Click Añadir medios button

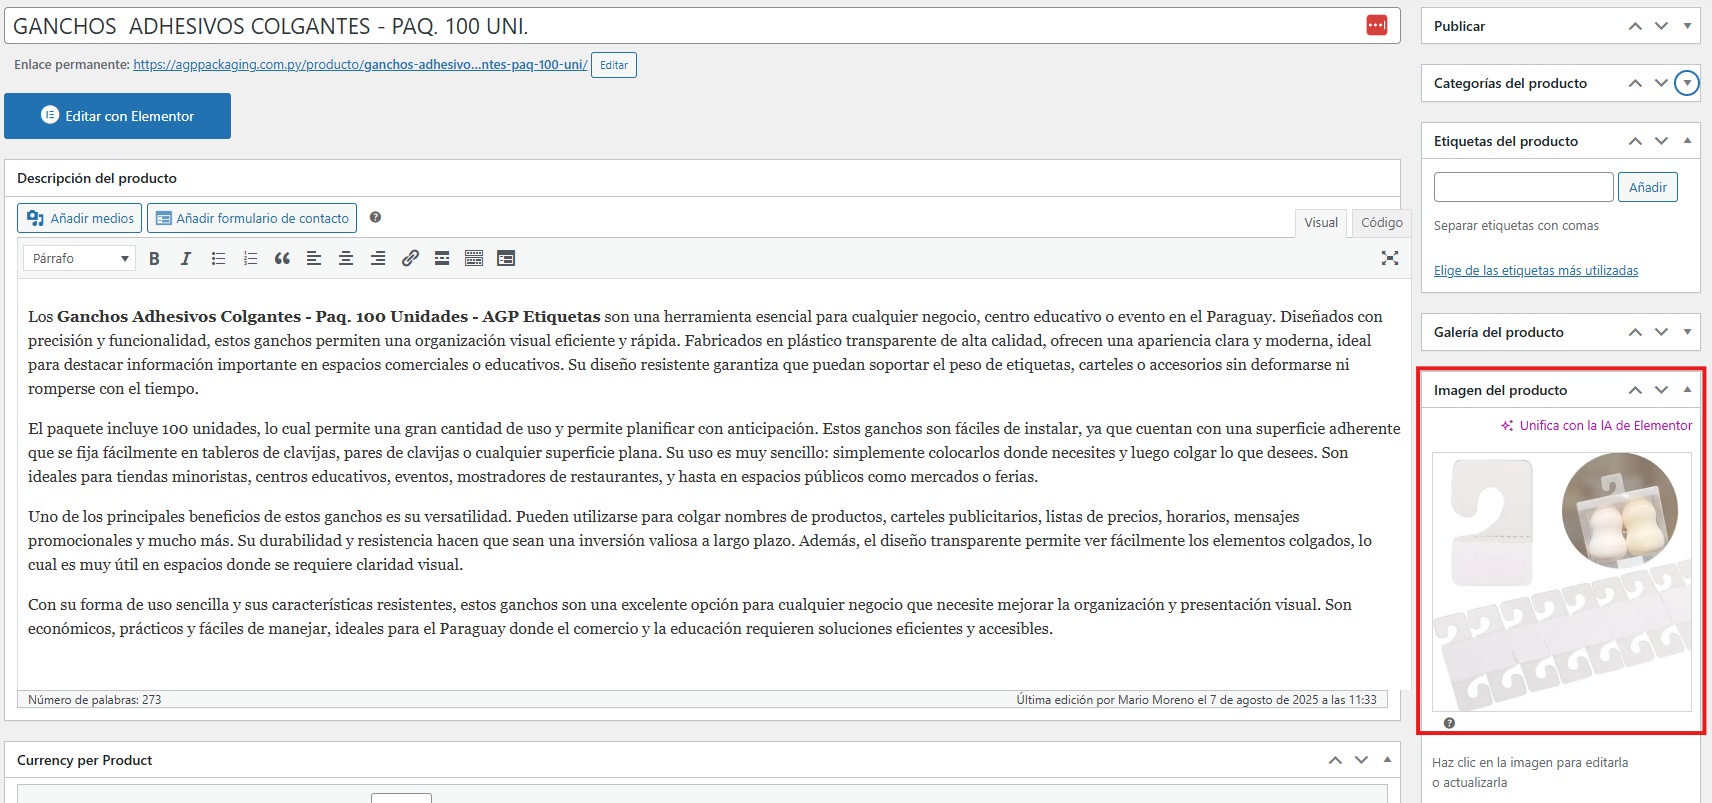point(79,218)
